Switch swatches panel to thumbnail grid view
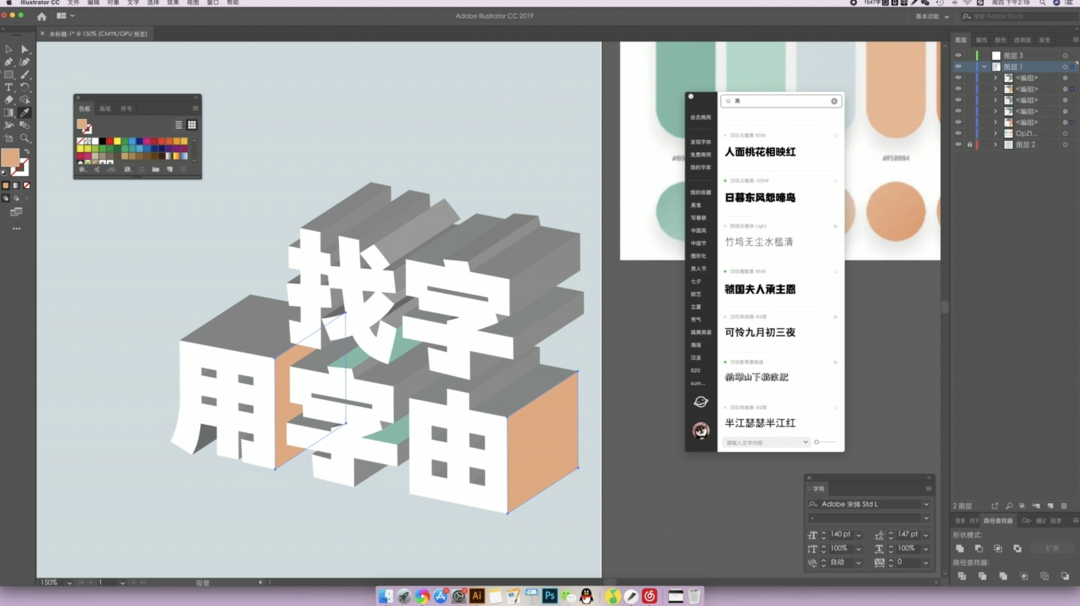 point(192,125)
